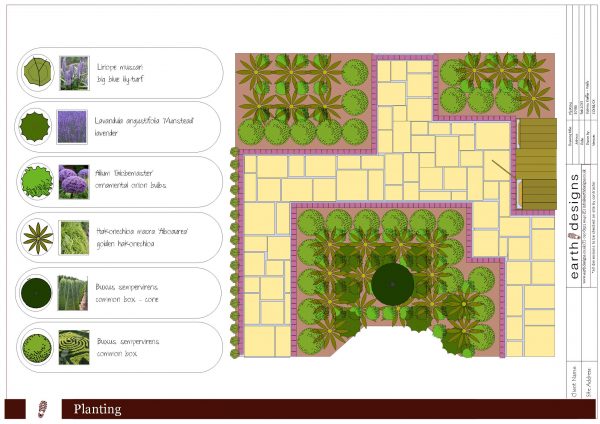Select the golden hakonechloa star-shaped symbol

click(38, 238)
